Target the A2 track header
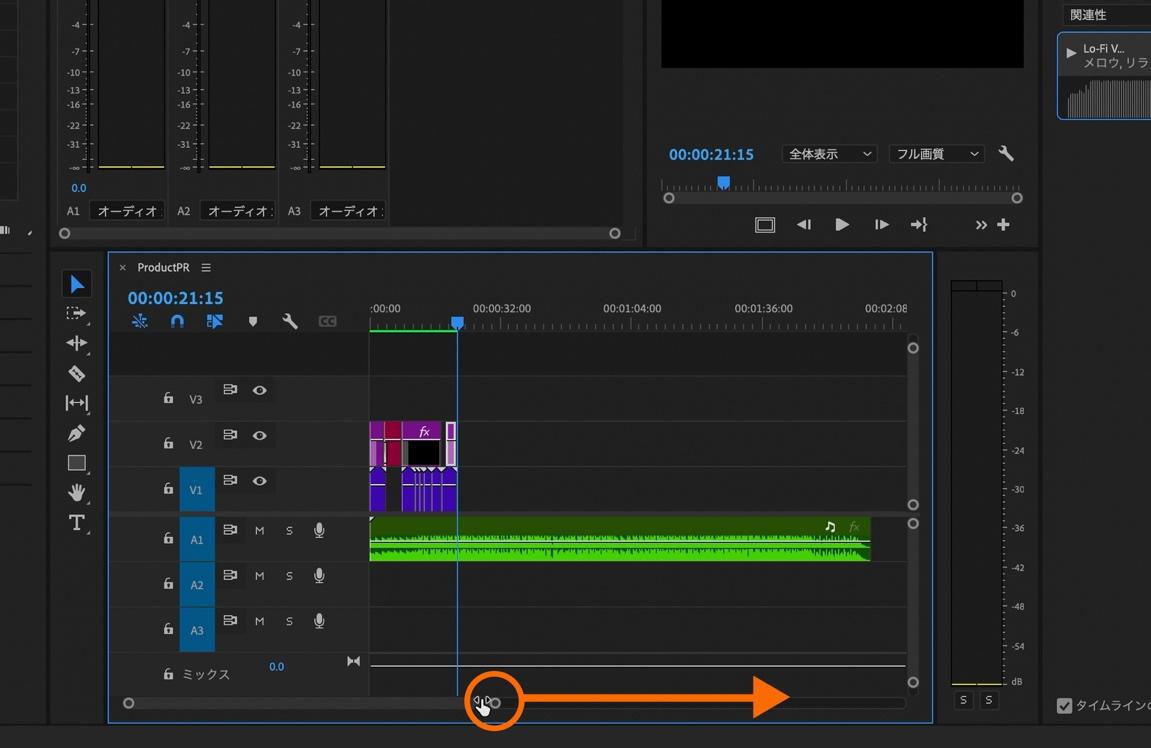 click(197, 584)
